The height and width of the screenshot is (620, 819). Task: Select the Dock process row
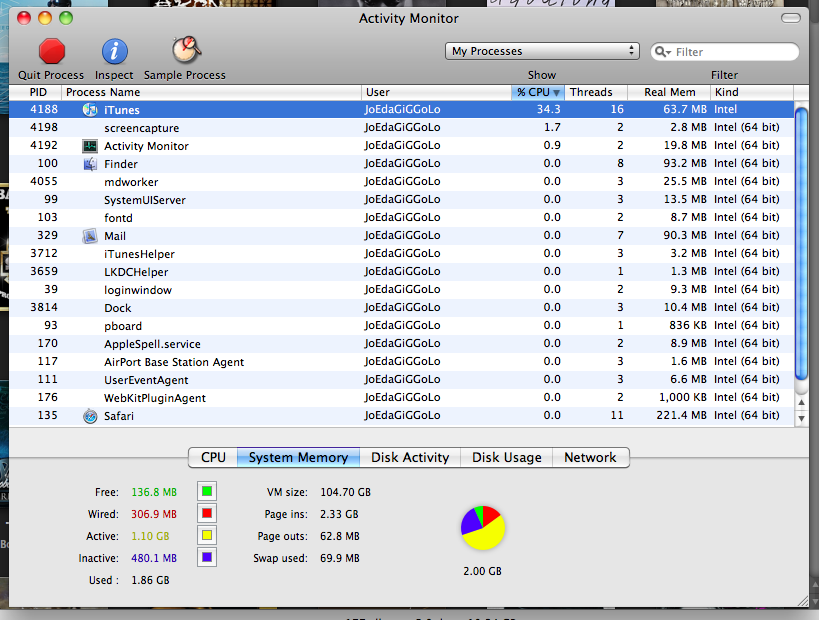pyautogui.click(x=401, y=308)
